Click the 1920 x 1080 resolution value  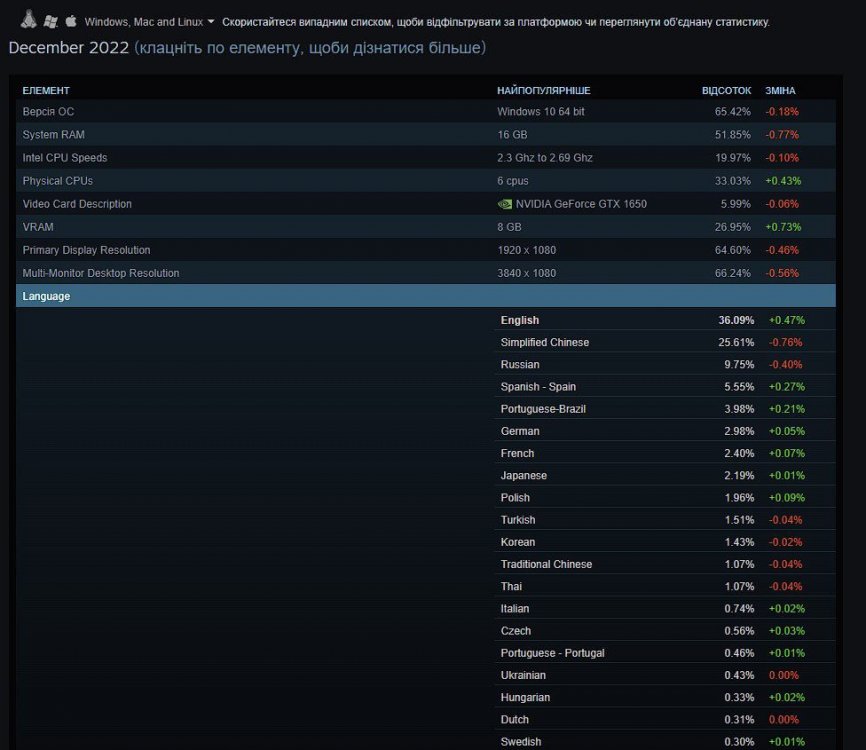click(526, 250)
